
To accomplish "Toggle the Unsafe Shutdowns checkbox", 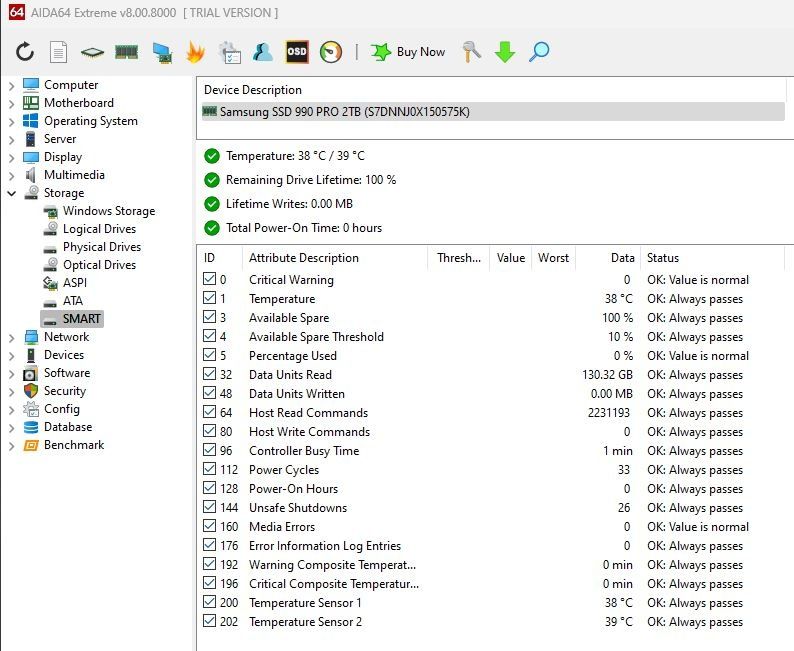I will pos(209,507).
